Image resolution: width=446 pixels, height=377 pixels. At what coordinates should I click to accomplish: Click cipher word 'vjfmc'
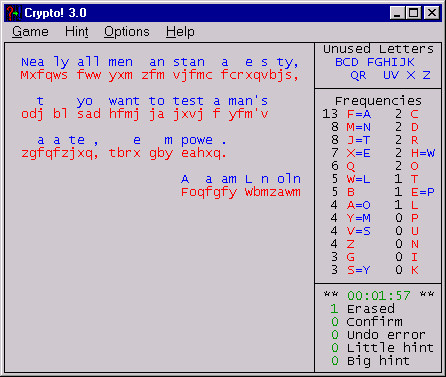coord(192,75)
